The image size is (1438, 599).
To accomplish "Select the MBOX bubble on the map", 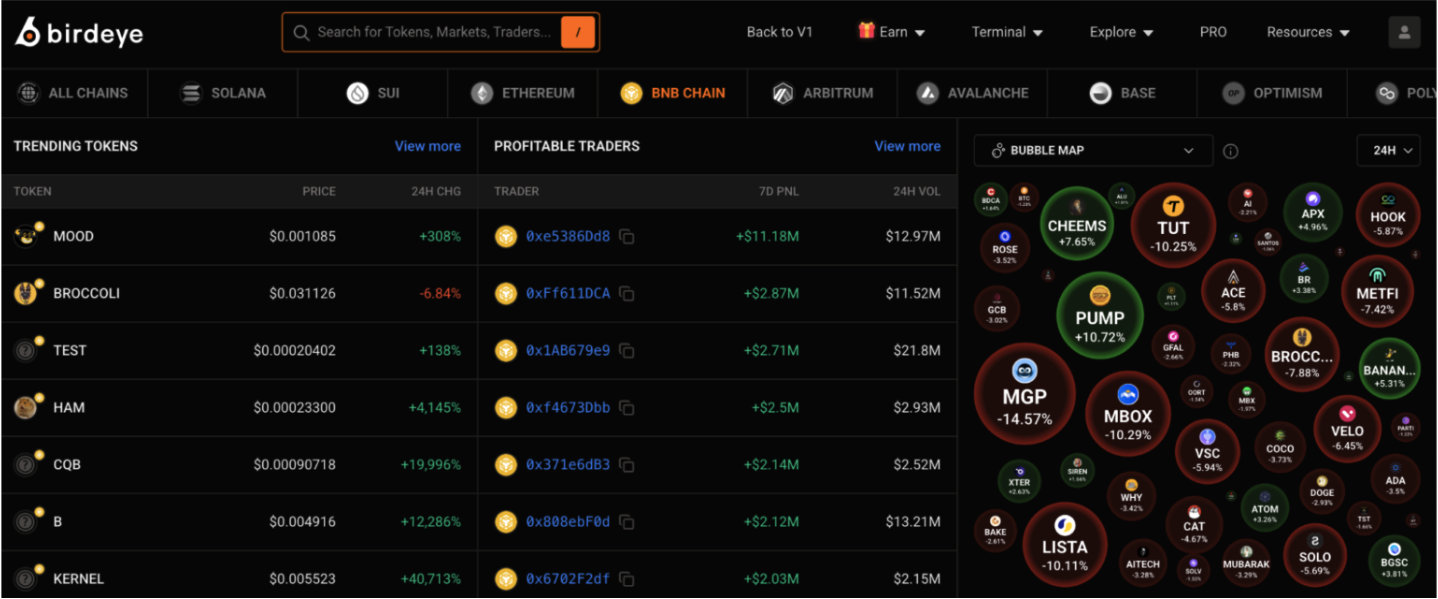I will 1128,413.
